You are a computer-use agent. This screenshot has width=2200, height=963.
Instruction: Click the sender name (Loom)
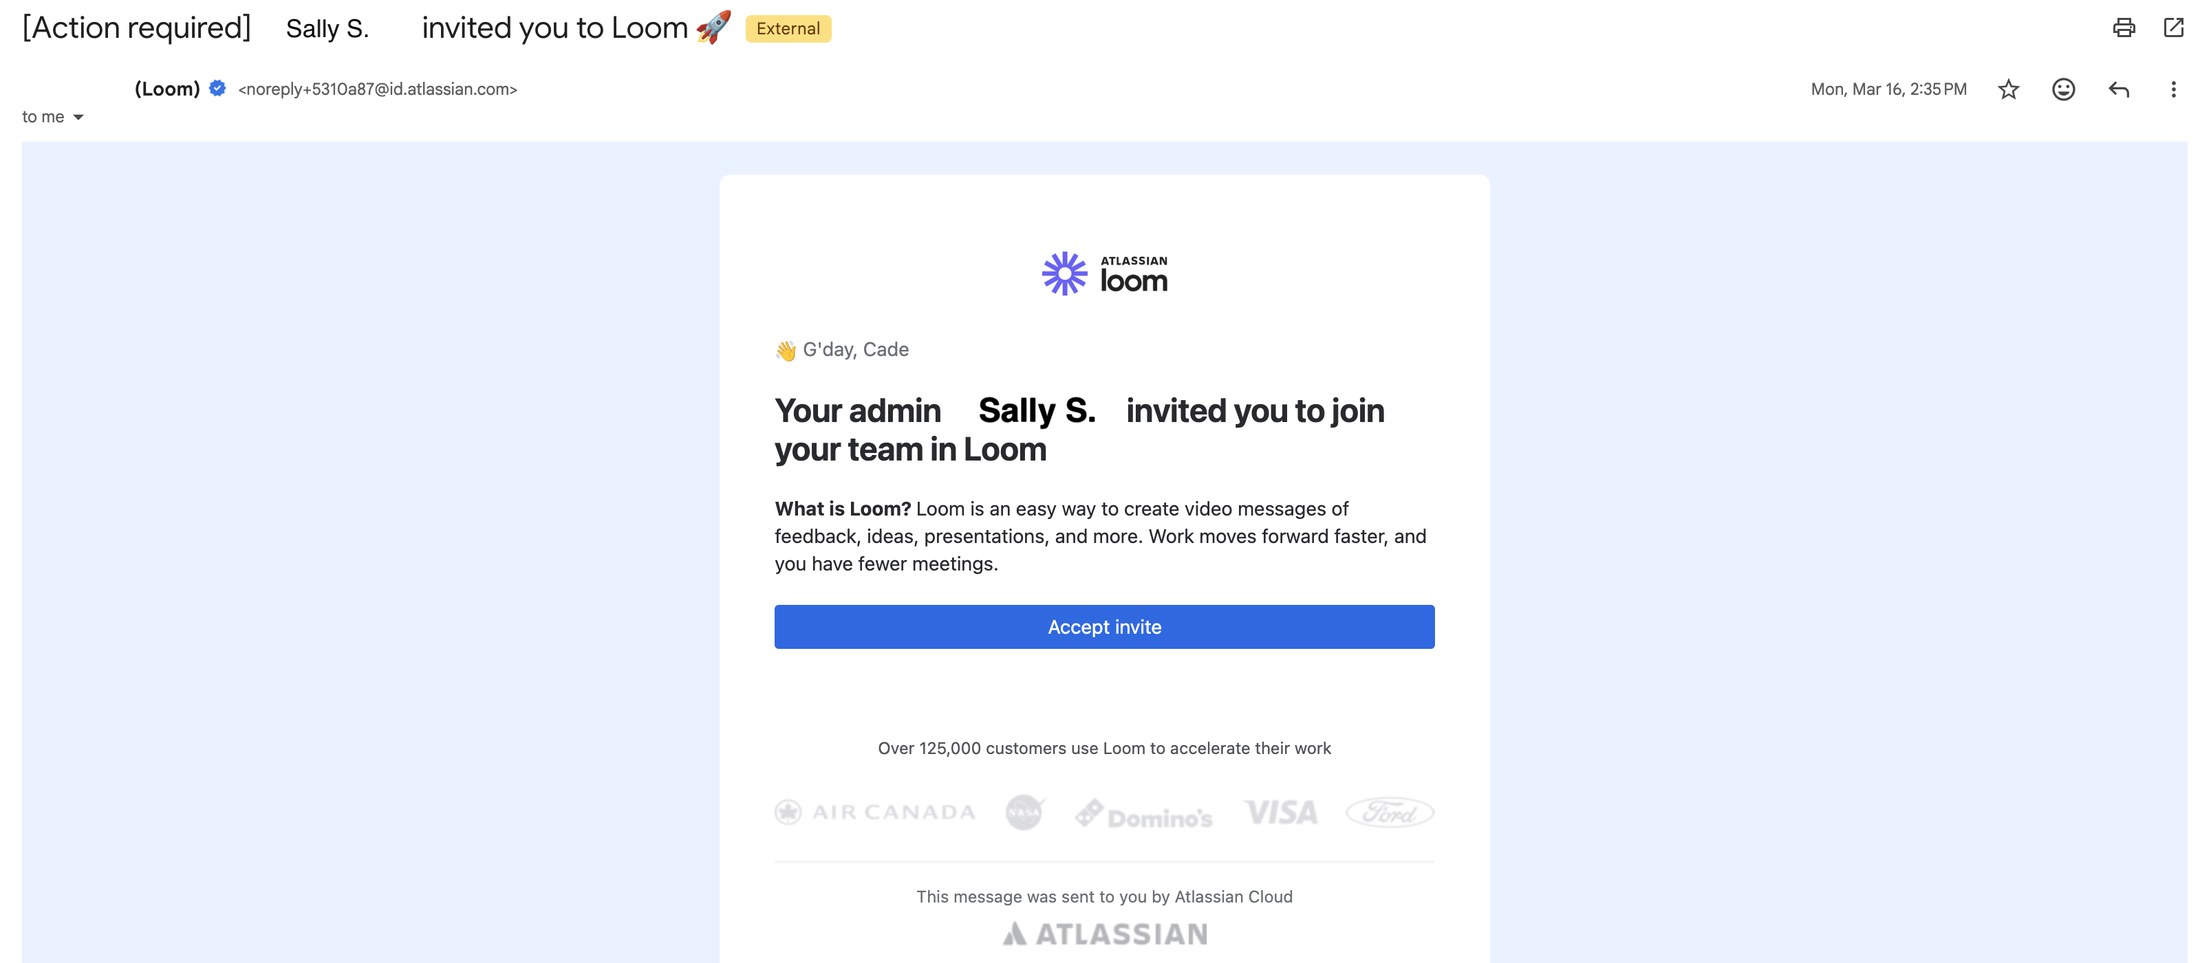pyautogui.click(x=167, y=89)
